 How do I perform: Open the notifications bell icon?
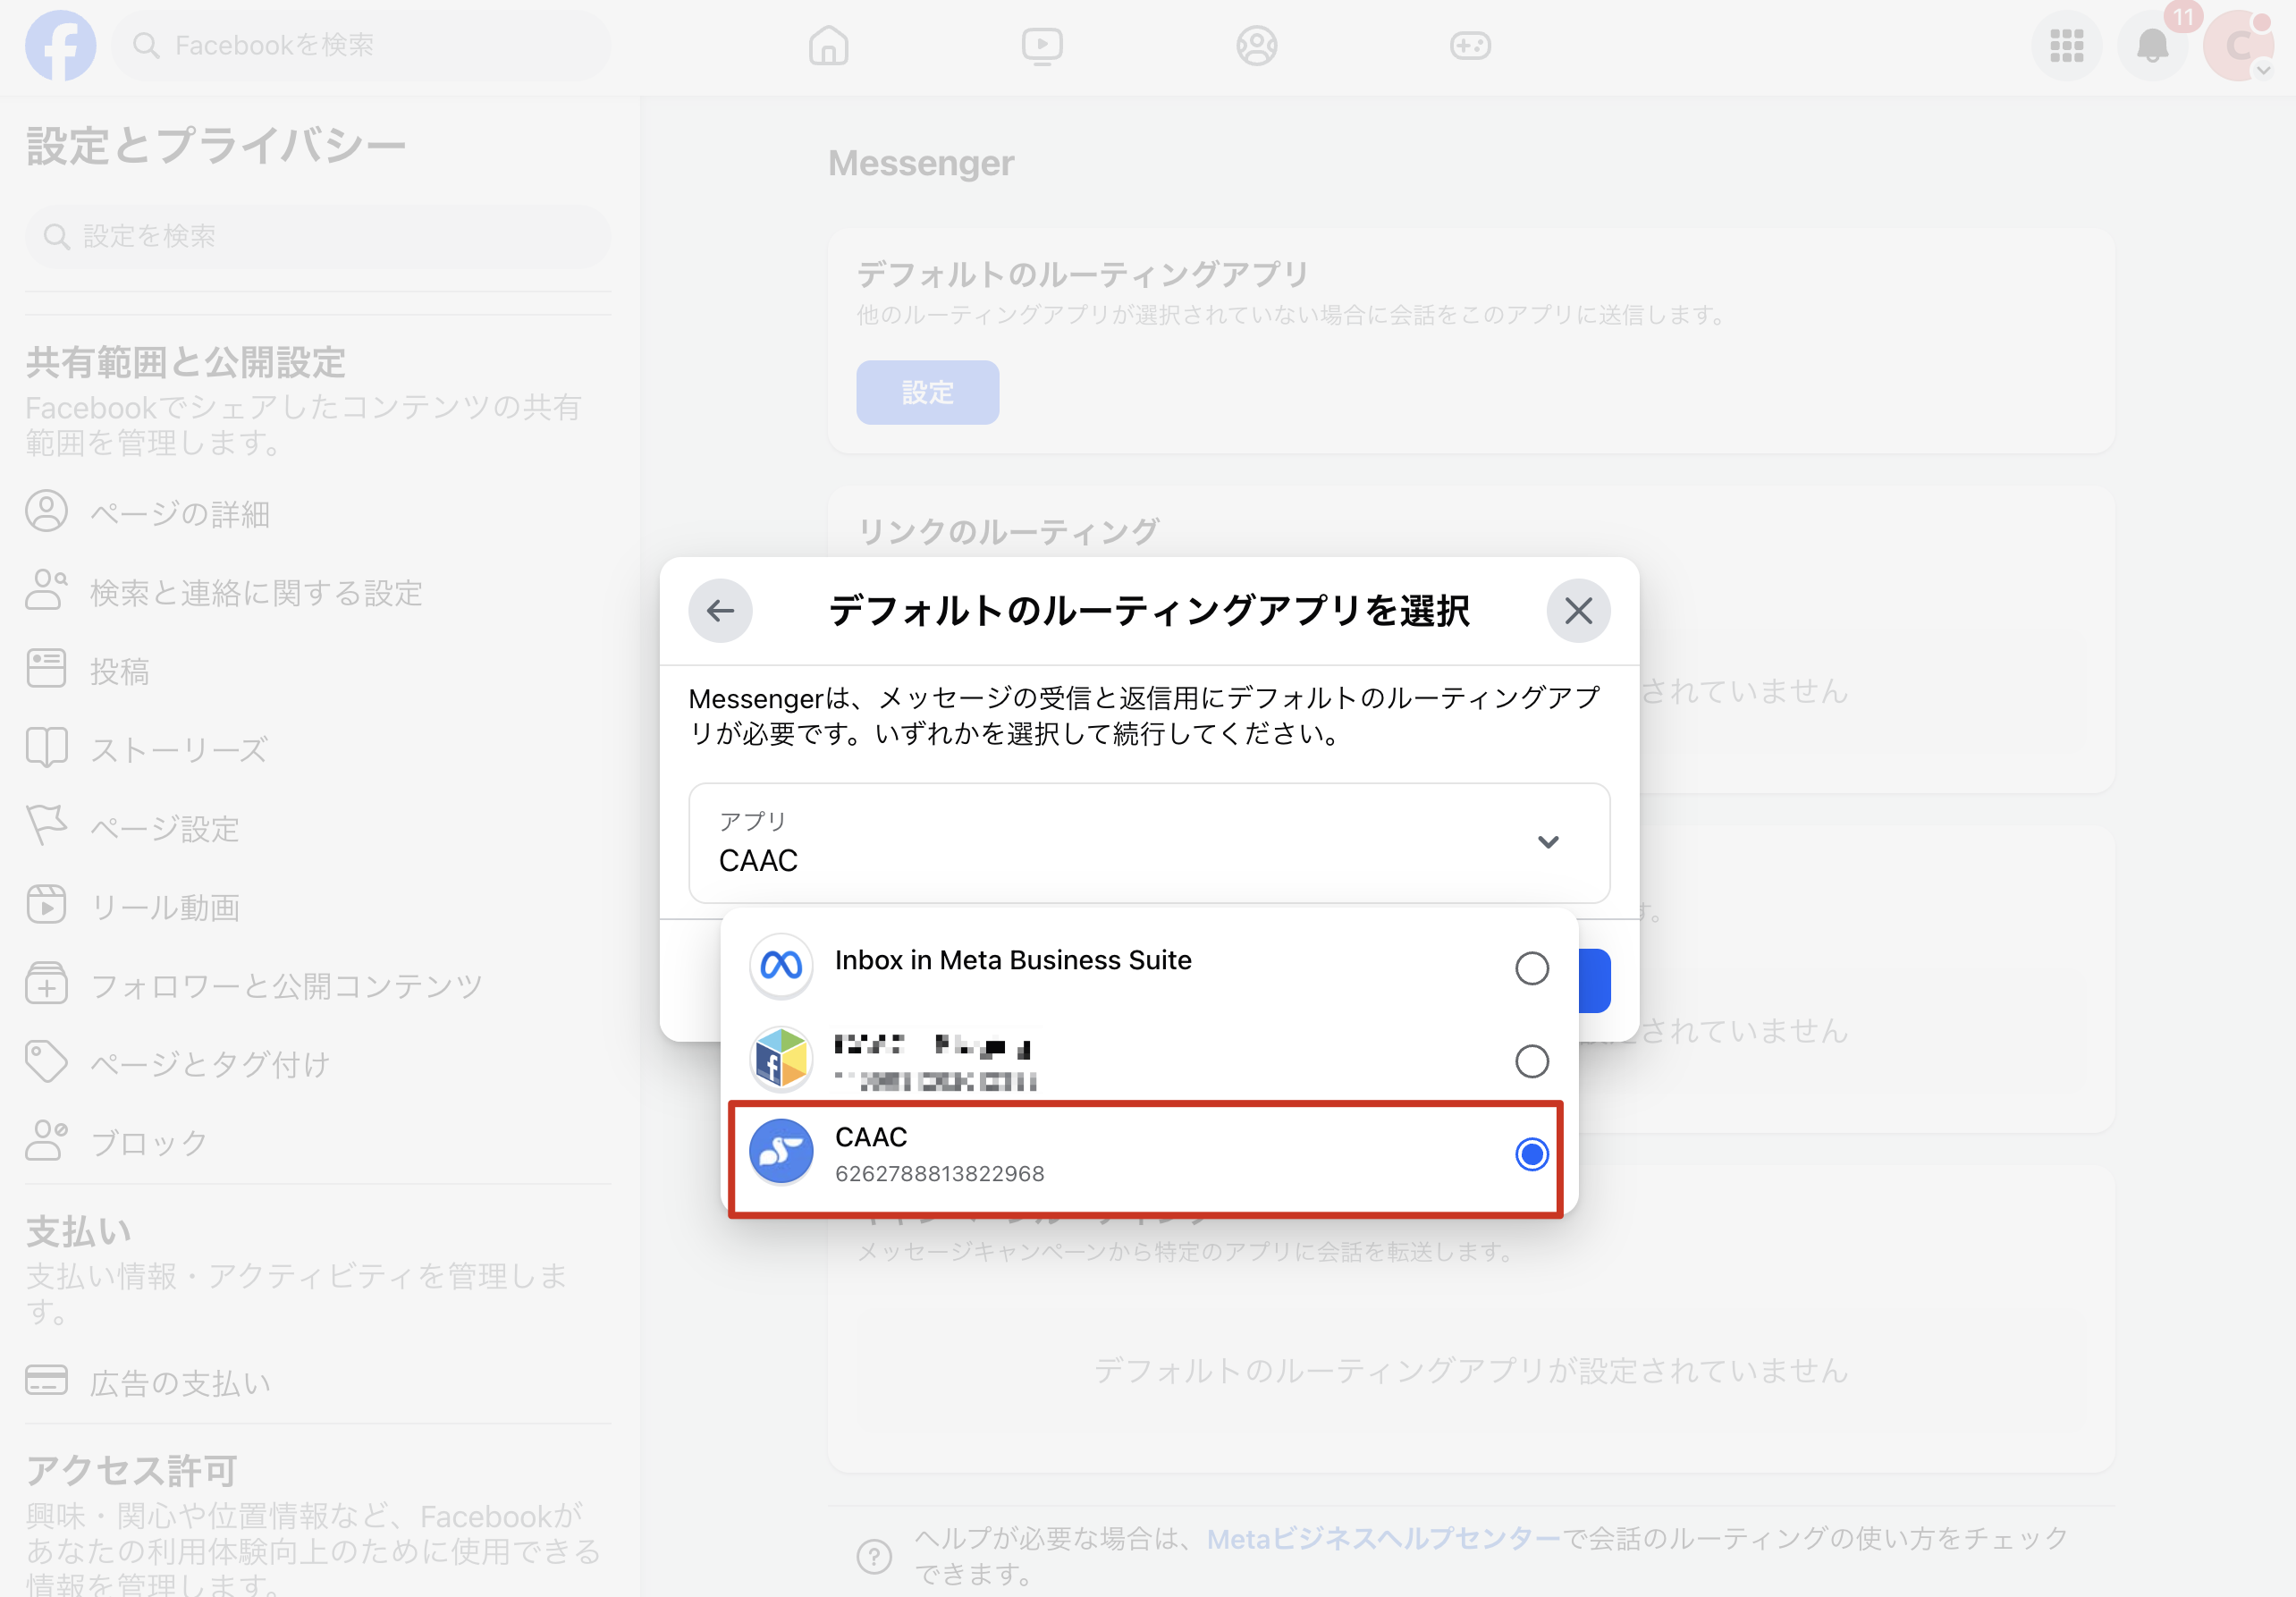point(2152,46)
